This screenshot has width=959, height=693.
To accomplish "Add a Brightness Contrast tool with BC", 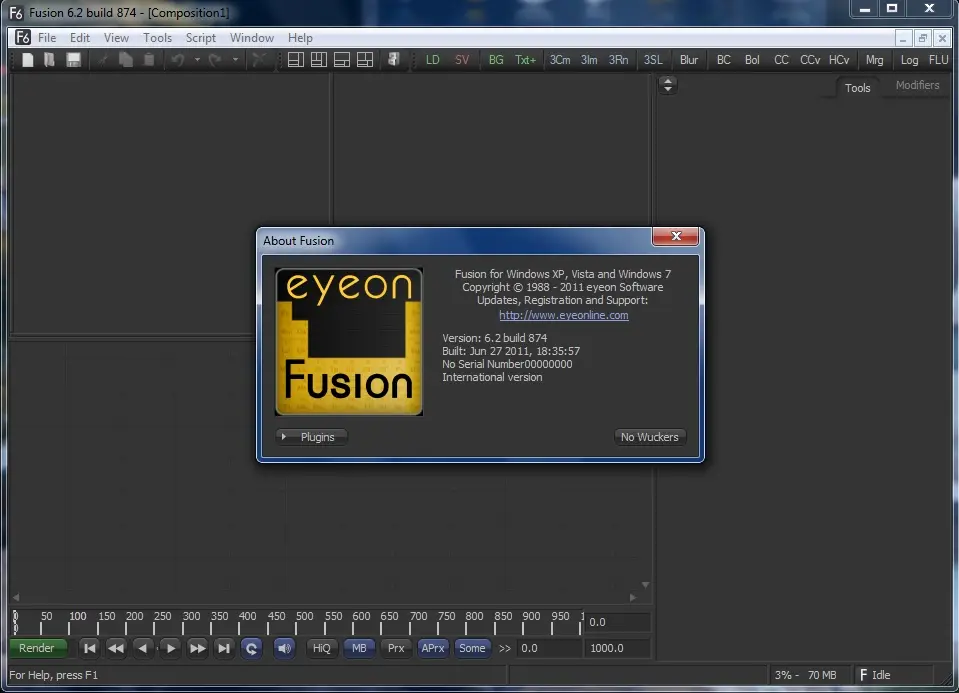I will coord(724,60).
